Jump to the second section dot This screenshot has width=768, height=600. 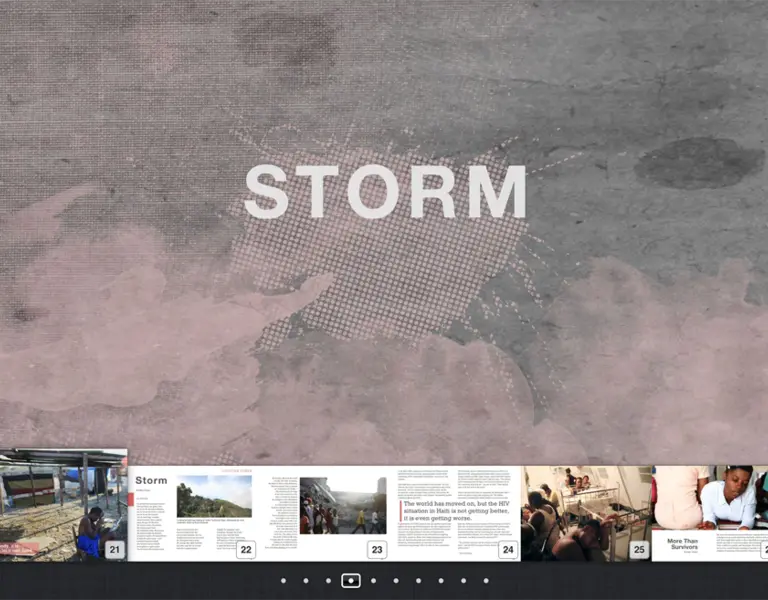click(306, 580)
